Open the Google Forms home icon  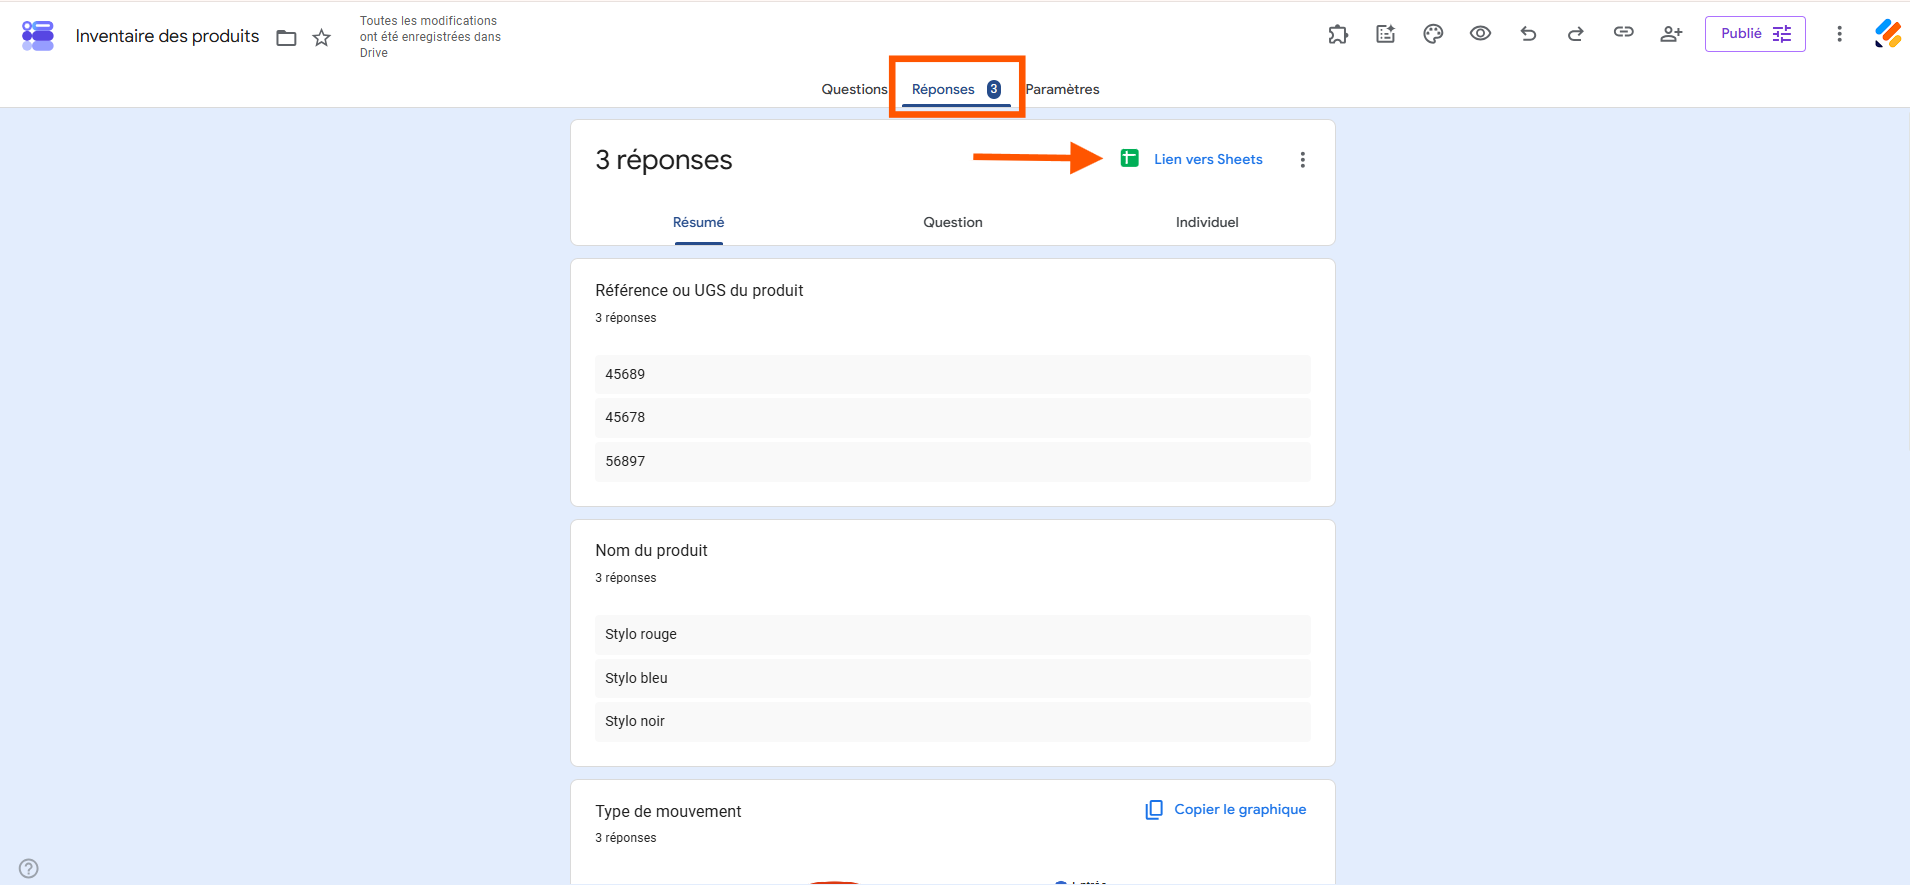pos(38,36)
